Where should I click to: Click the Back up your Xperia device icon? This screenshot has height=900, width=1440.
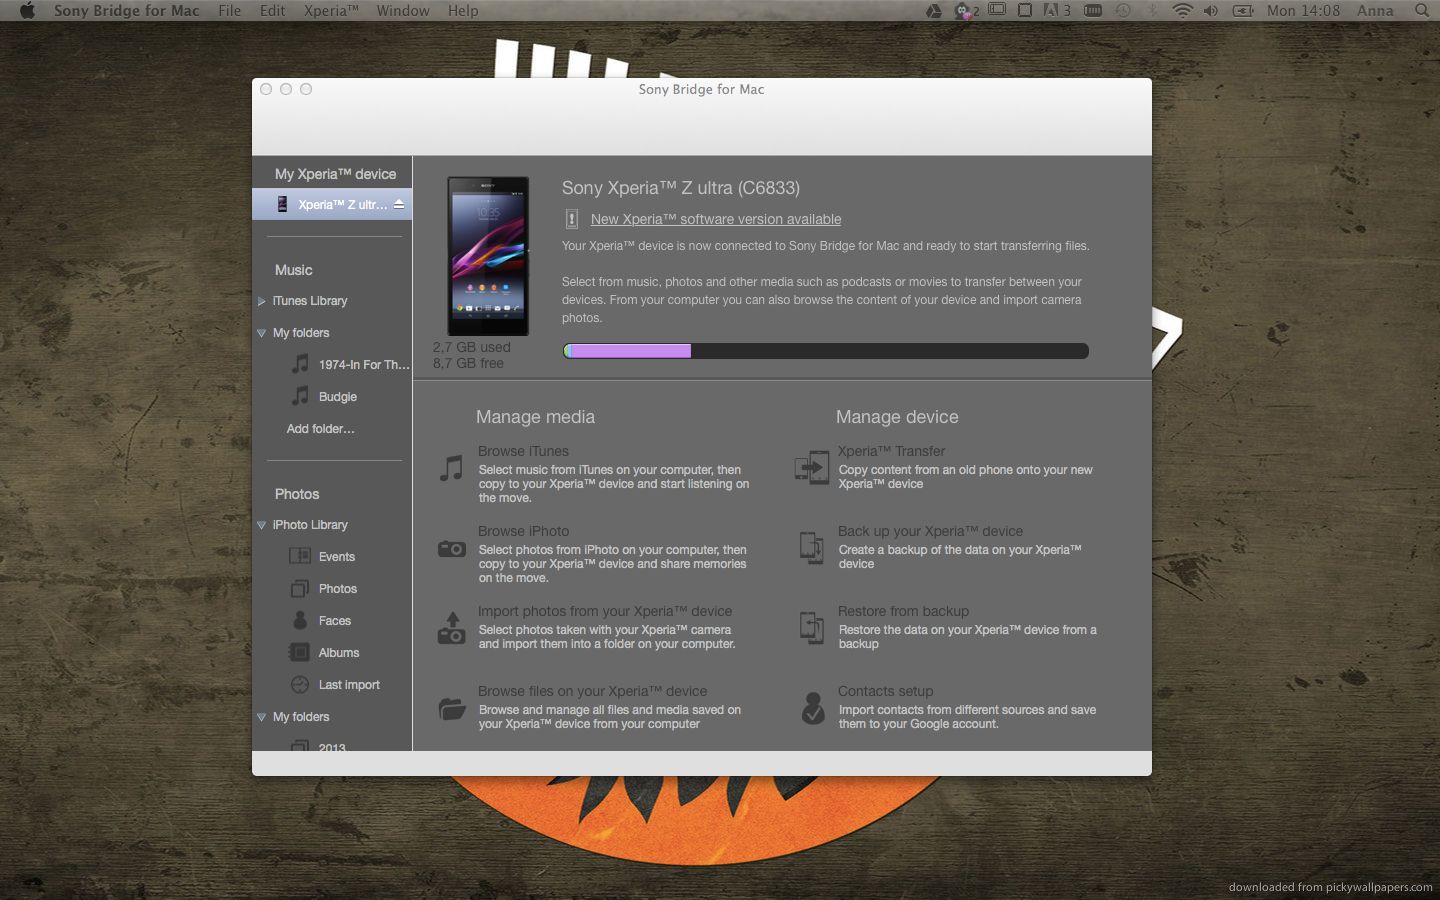811,548
